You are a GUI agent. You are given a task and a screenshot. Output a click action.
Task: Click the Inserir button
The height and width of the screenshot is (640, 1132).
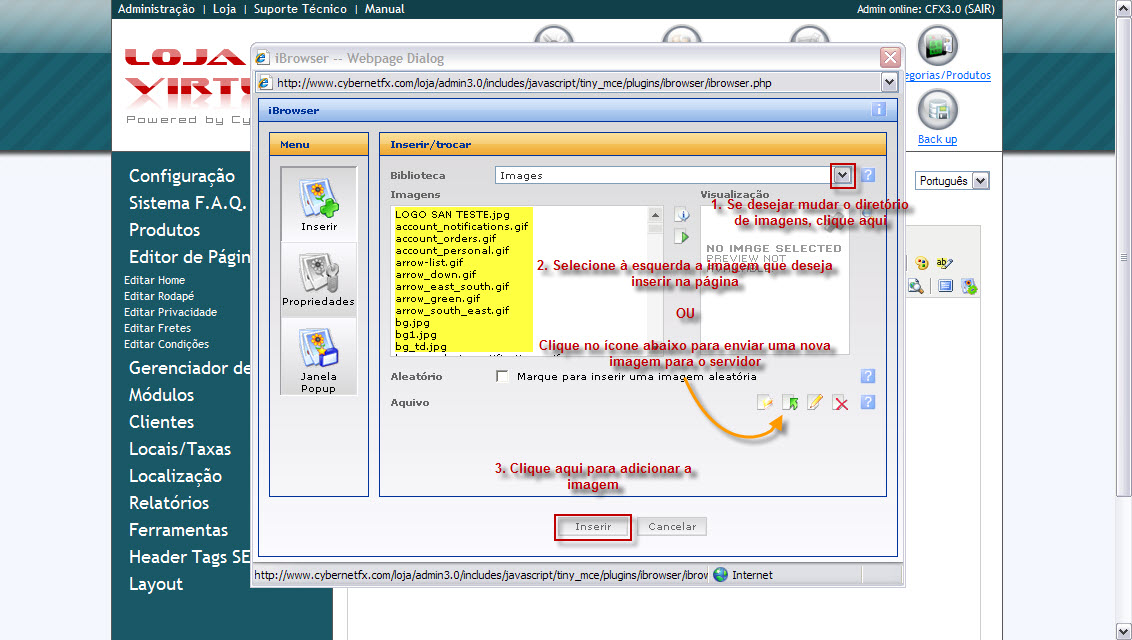593,526
